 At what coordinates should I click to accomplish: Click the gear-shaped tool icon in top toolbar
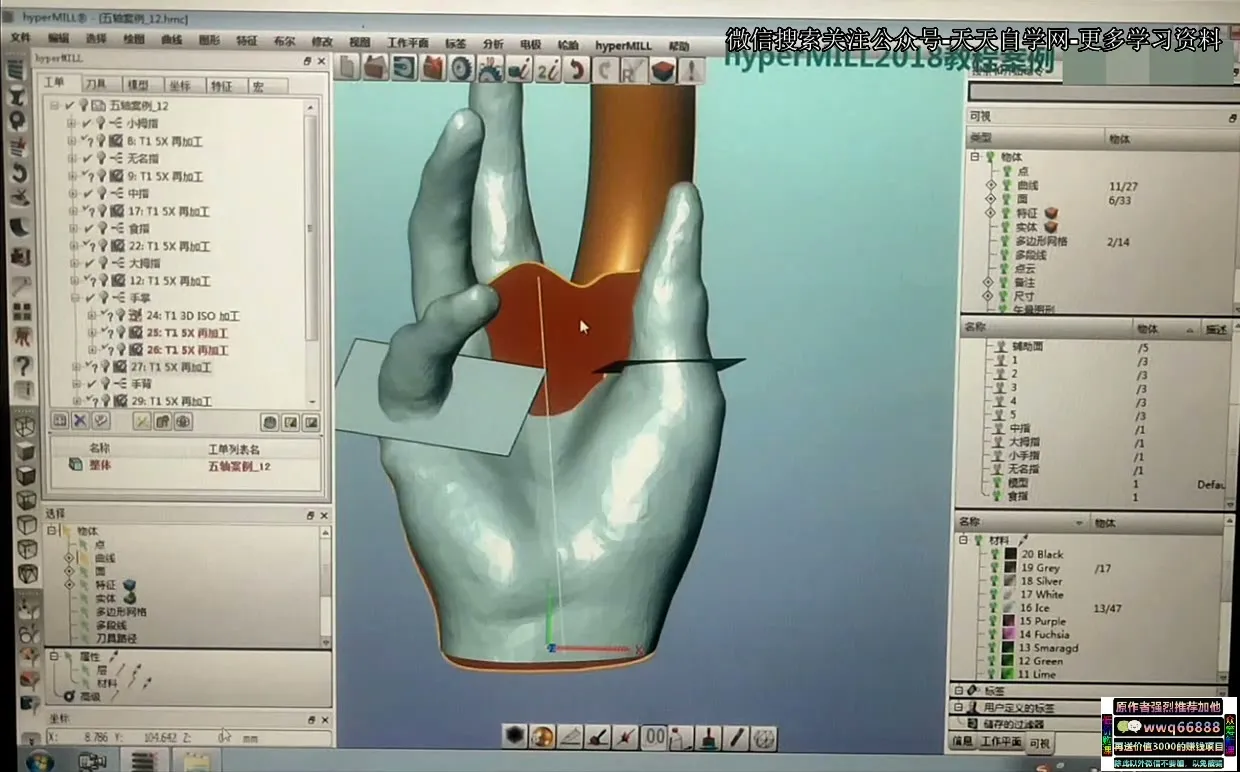(461, 69)
